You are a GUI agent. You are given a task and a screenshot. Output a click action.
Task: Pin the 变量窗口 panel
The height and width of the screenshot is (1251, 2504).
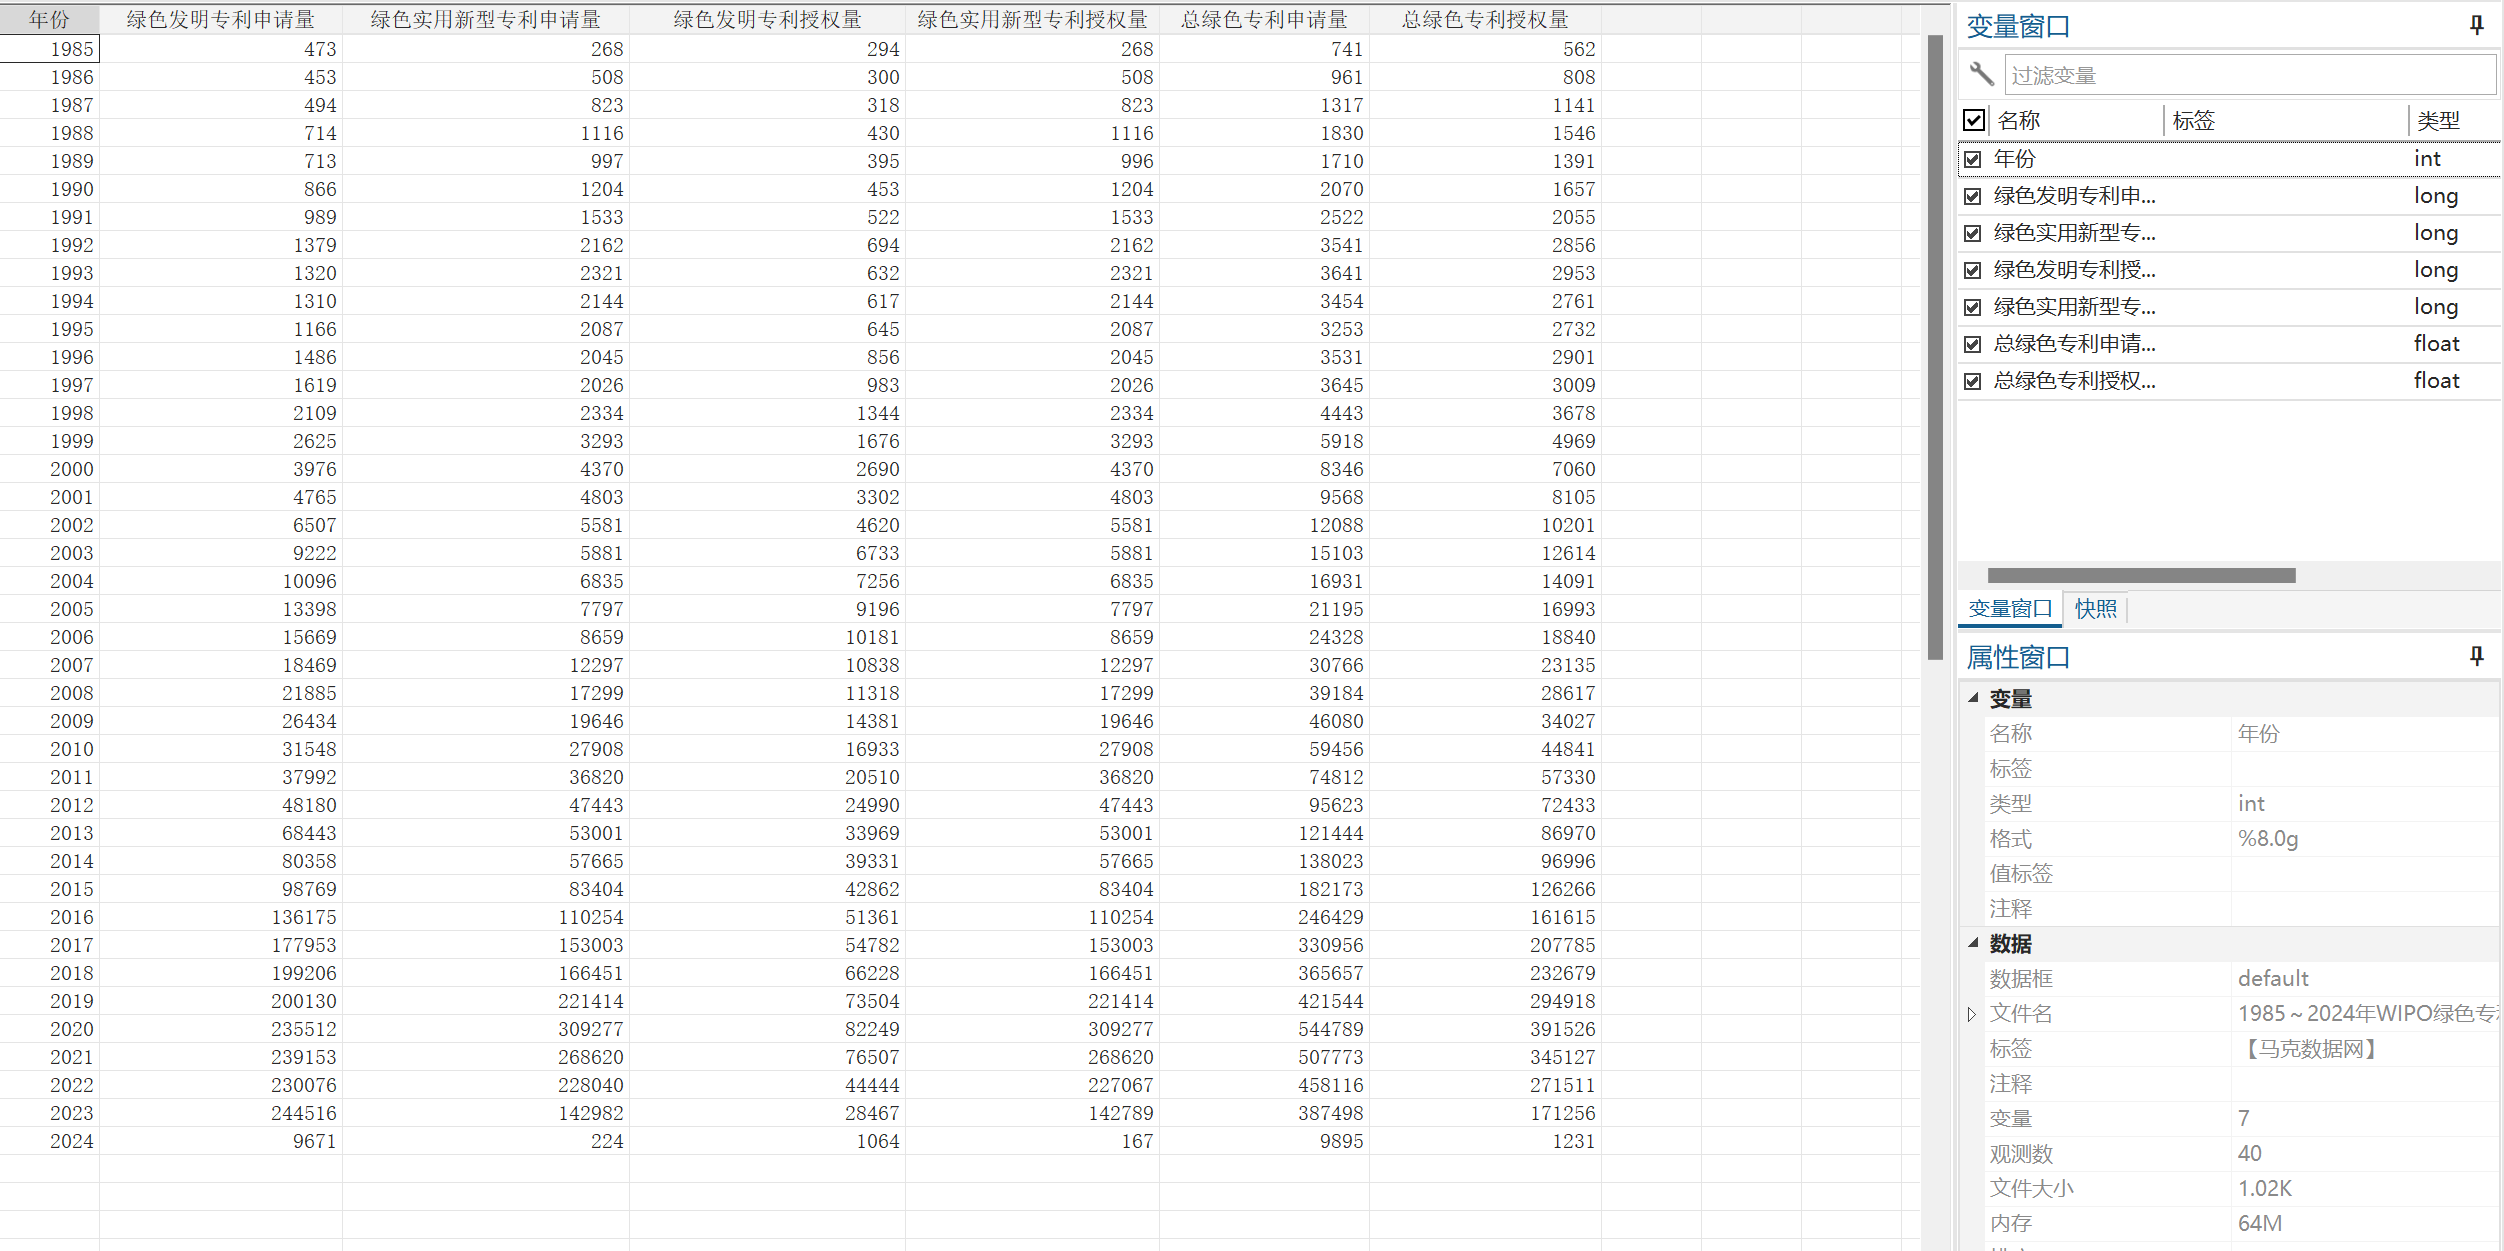[2476, 26]
